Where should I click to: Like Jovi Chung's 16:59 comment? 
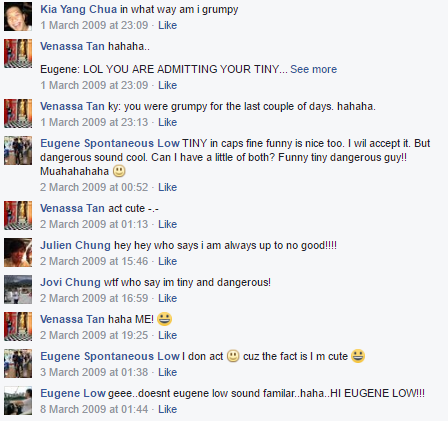pos(167,298)
